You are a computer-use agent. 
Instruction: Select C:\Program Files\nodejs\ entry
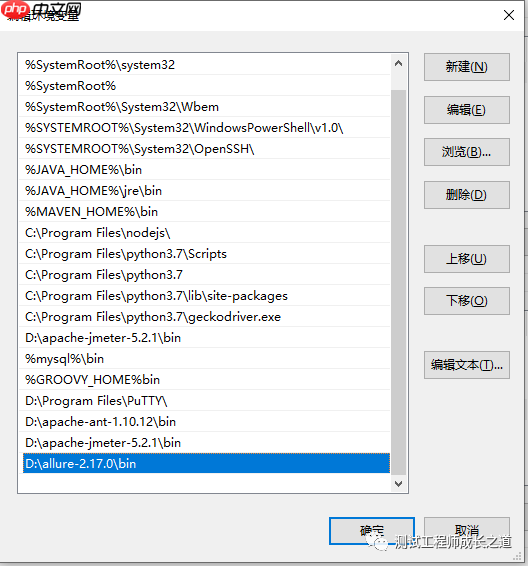tap(204, 232)
